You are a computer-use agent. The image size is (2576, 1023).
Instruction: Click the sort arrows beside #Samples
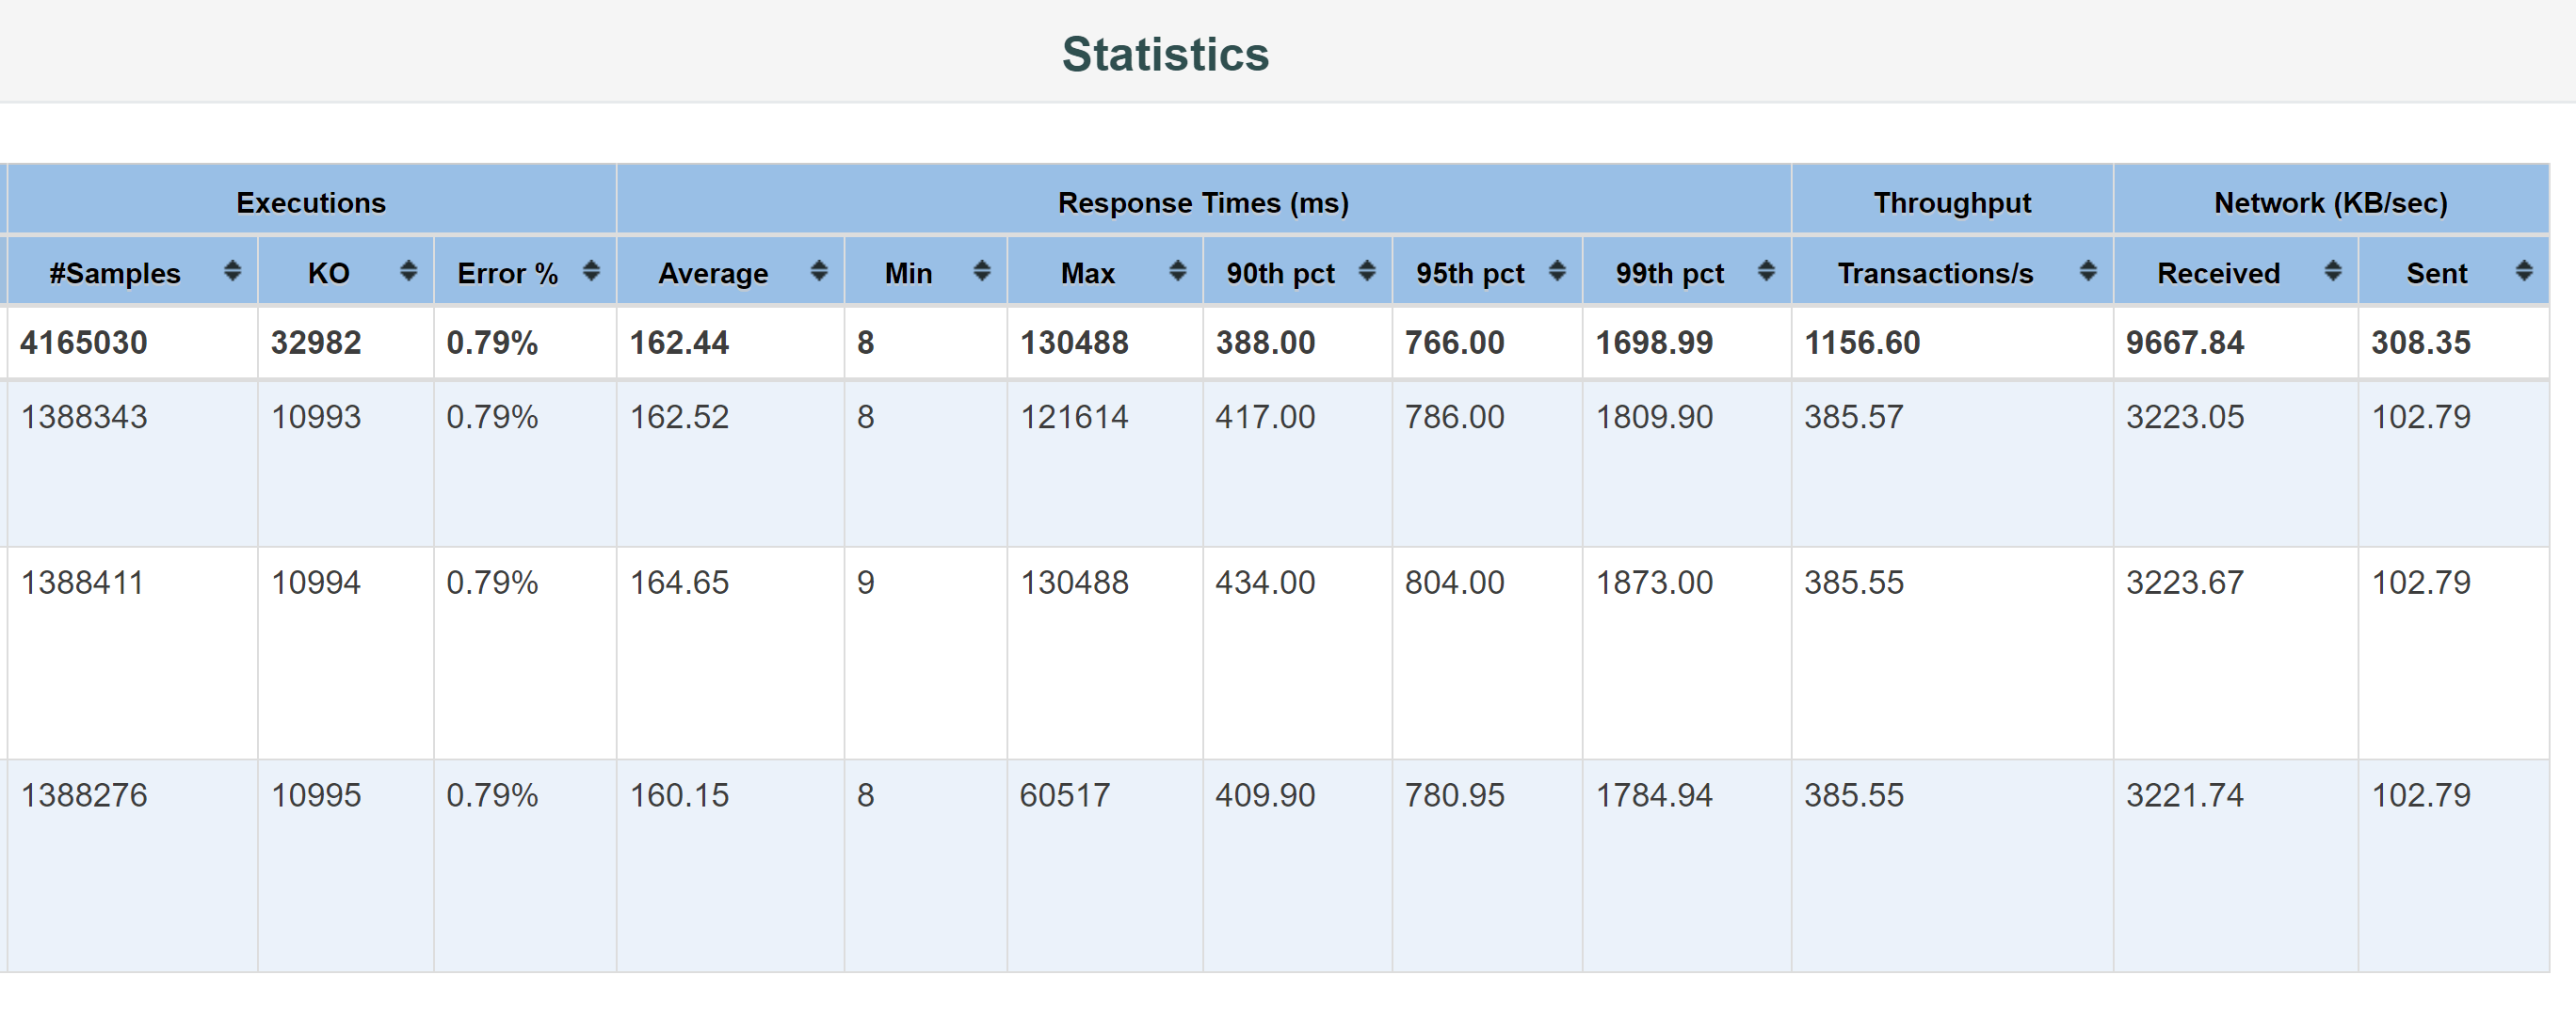click(232, 271)
